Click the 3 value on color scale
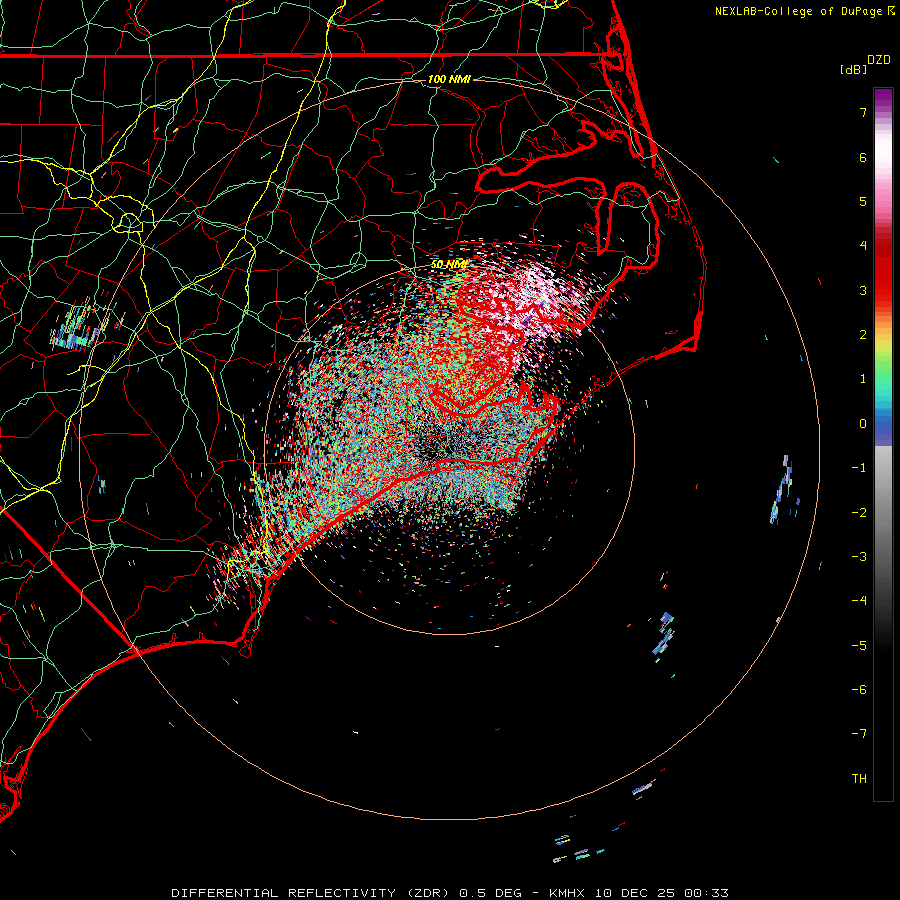 tap(863, 290)
